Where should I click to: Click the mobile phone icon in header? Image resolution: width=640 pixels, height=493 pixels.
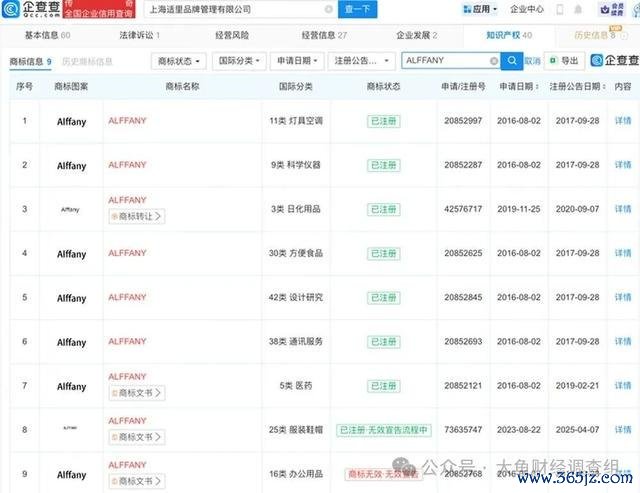click(x=560, y=9)
